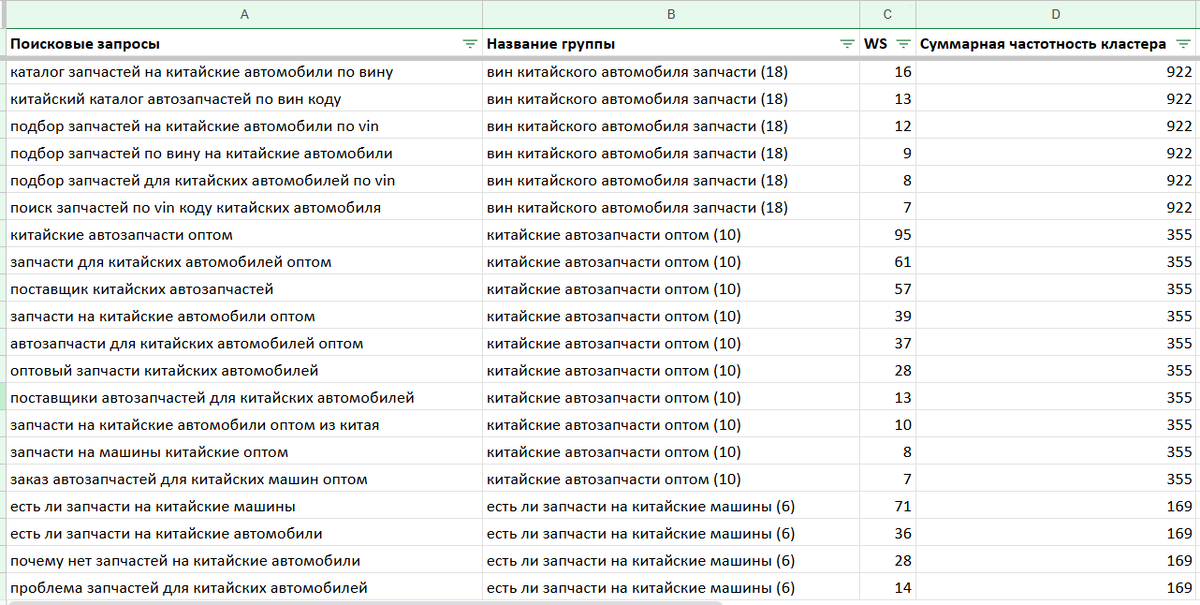
Task: Click WS value 16
Action: 888,72
